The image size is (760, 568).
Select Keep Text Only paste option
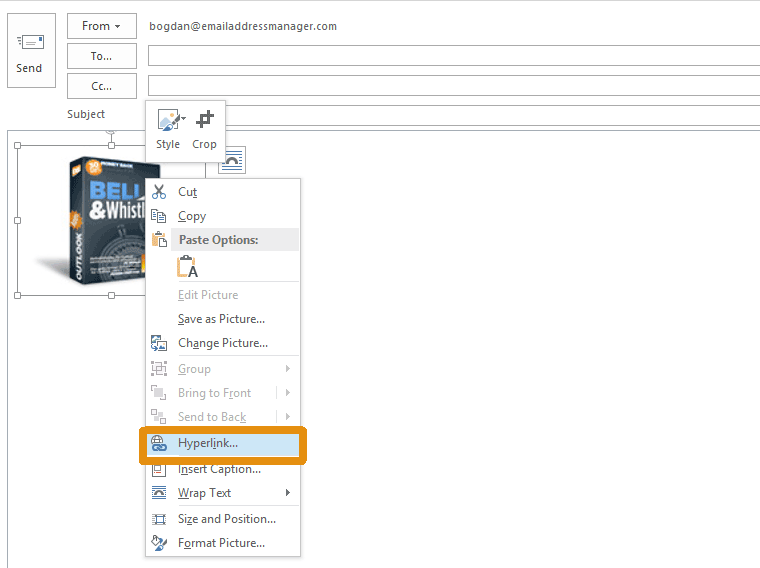(x=188, y=267)
